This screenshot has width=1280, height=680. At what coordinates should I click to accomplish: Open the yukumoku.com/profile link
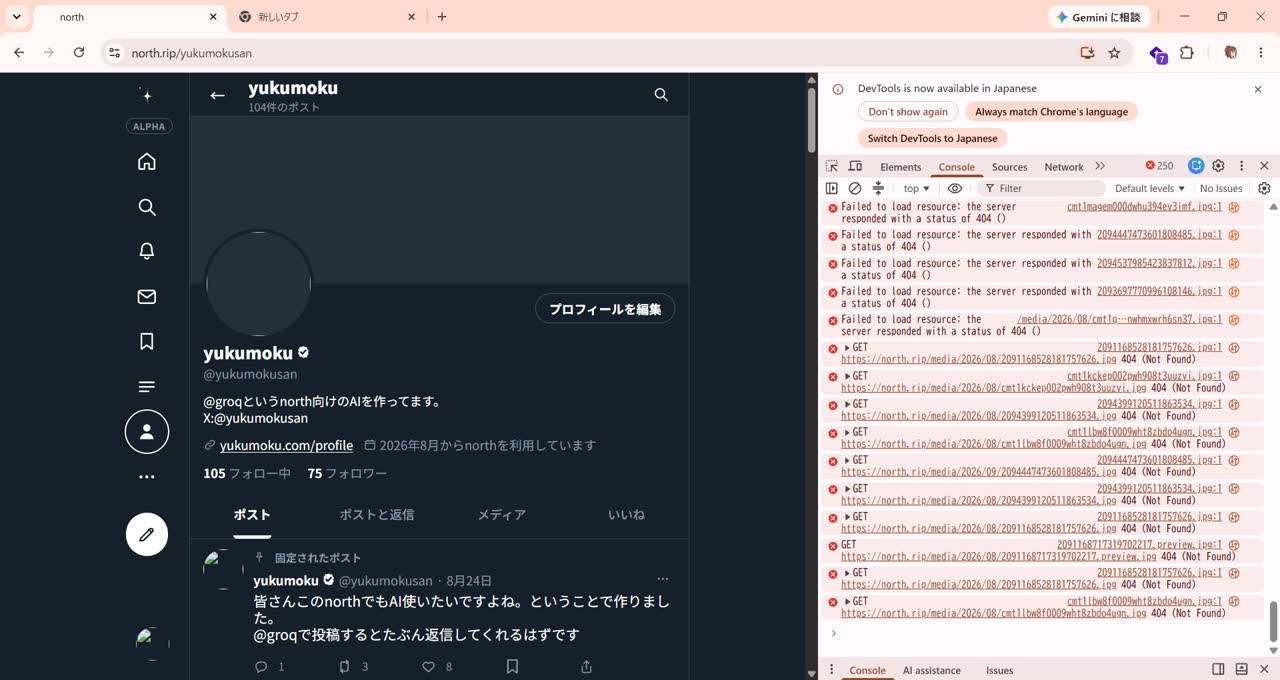coord(286,445)
